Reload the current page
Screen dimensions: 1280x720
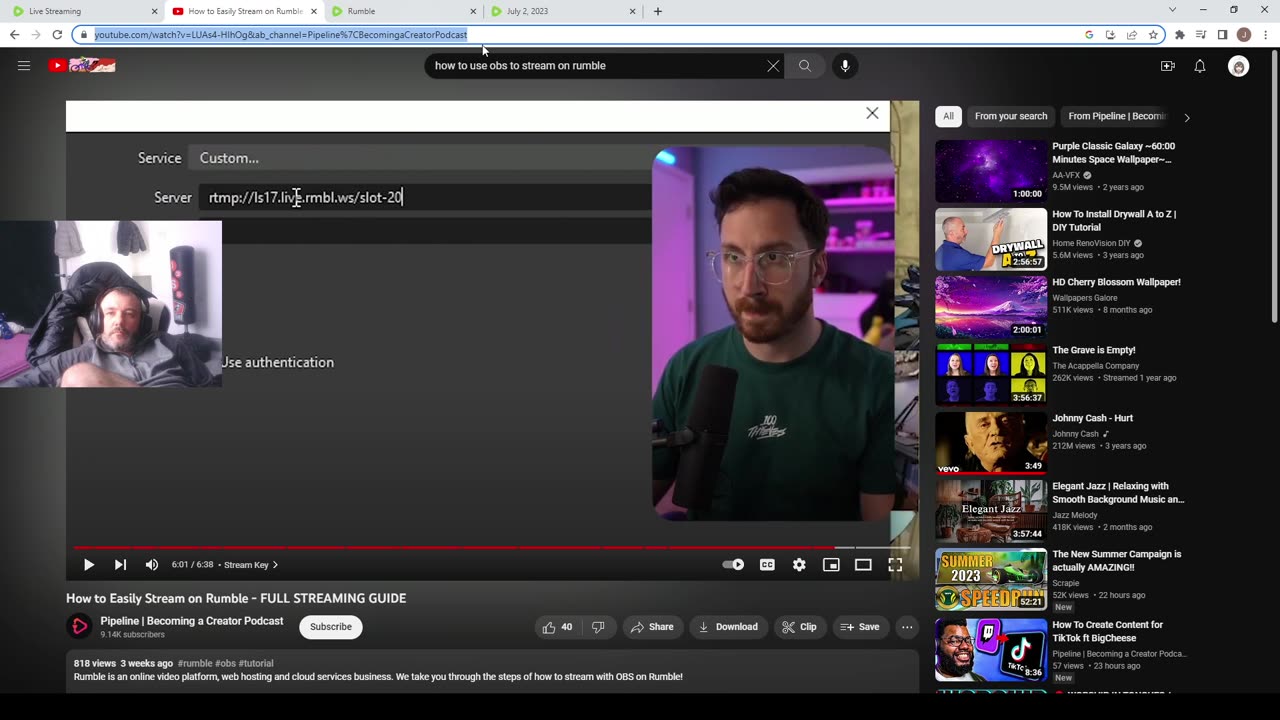point(57,35)
